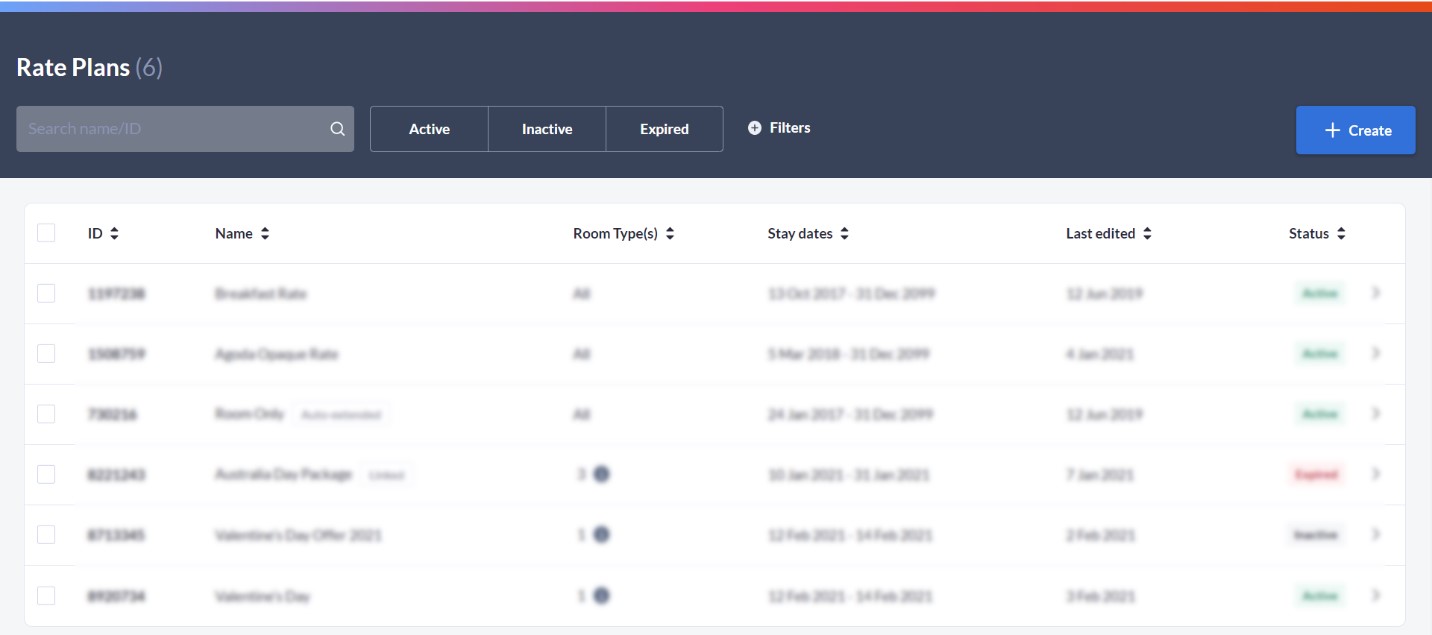
Task: Expand the Valentine's Day Offer 2021 chevron
Action: point(1376,534)
